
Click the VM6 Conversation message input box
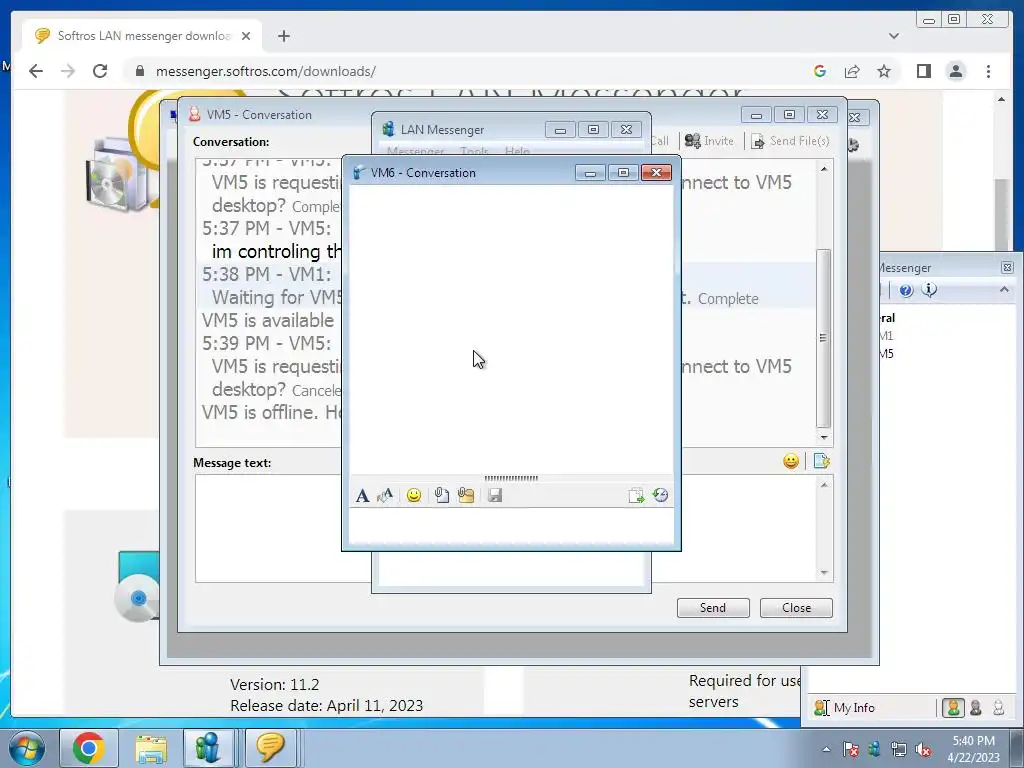[511, 525]
